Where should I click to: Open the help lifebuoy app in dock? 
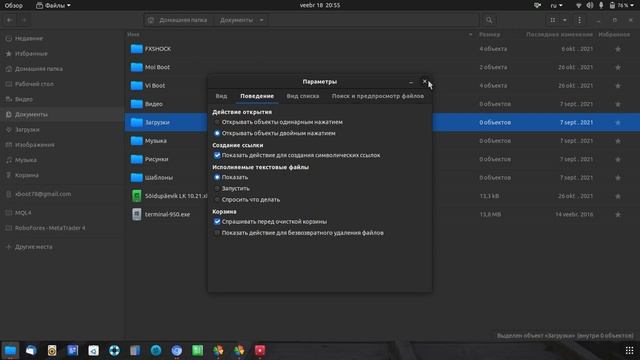click(114, 350)
